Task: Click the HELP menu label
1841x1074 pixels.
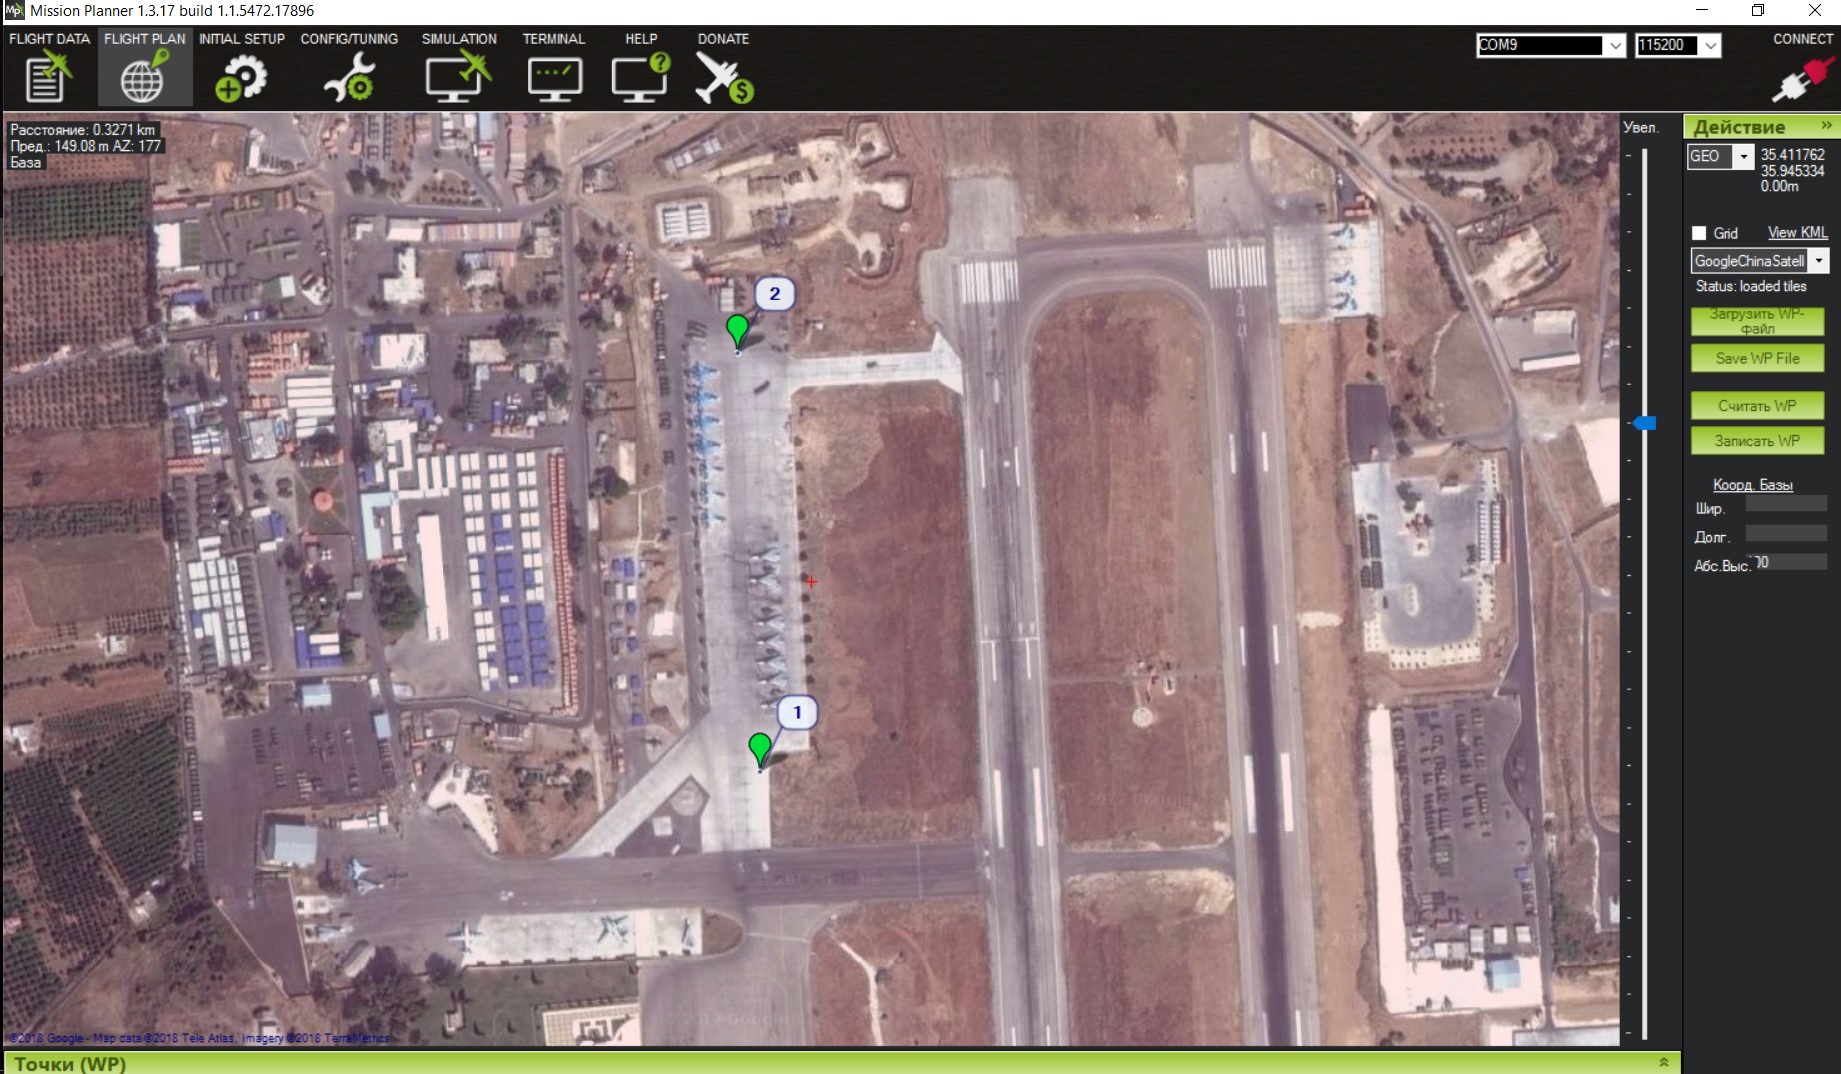Action: coord(641,39)
